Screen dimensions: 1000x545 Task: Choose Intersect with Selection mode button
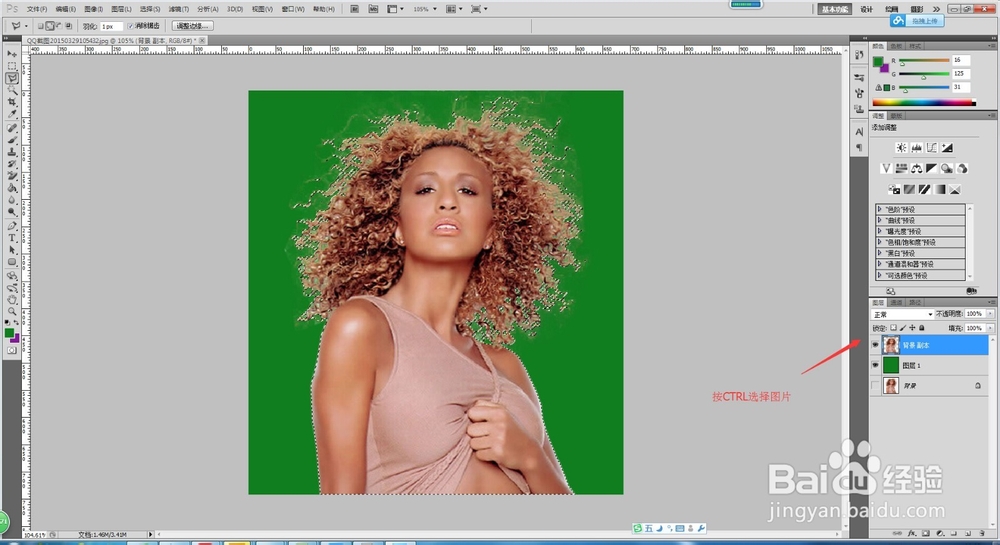pyautogui.click(x=68, y=26)
